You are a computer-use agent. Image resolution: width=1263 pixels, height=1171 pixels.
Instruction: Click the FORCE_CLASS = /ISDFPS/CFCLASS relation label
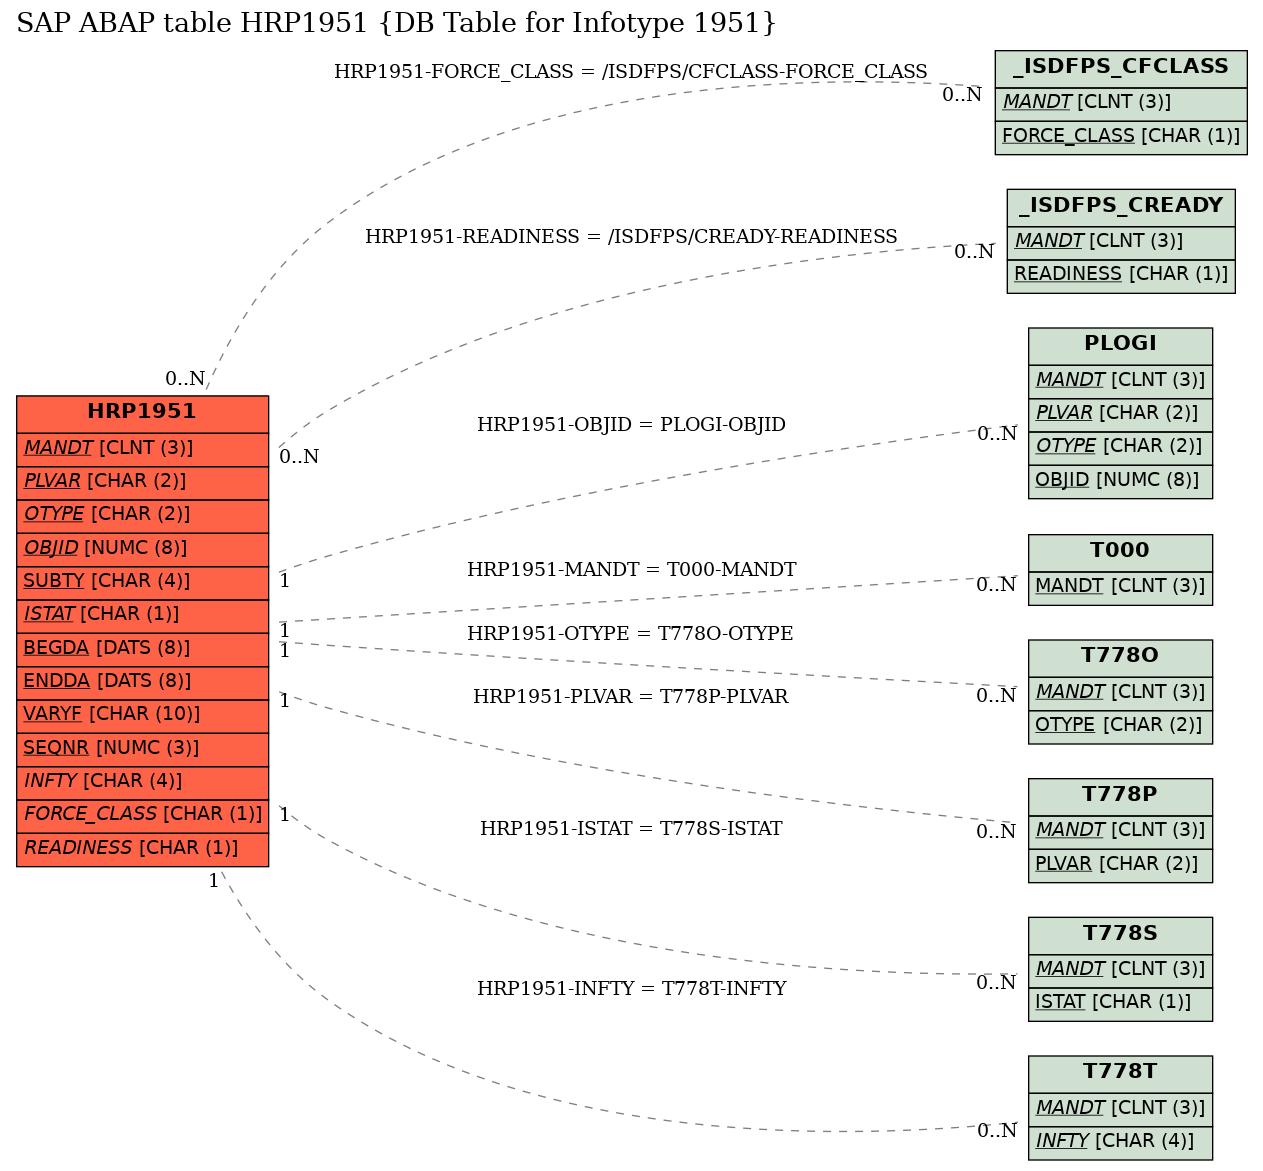coord(631,72)
